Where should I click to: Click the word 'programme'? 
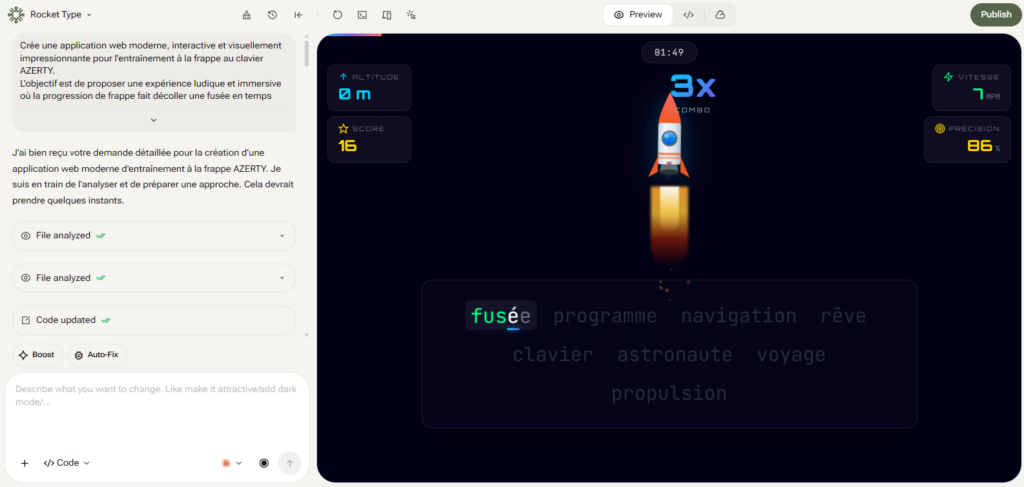tap(605, 316)
